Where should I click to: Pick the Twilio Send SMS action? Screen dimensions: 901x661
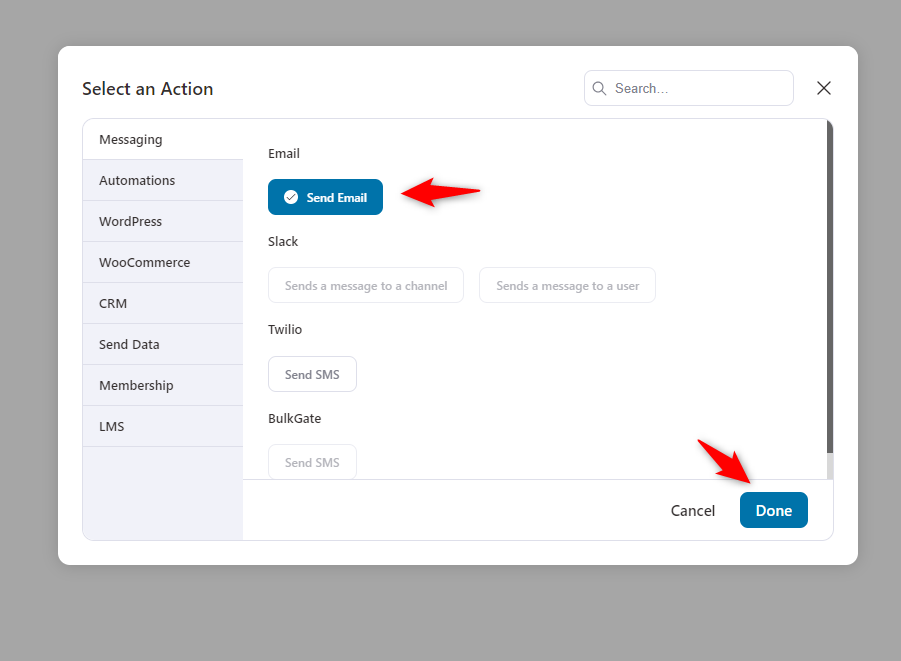(x=312, y=374)
